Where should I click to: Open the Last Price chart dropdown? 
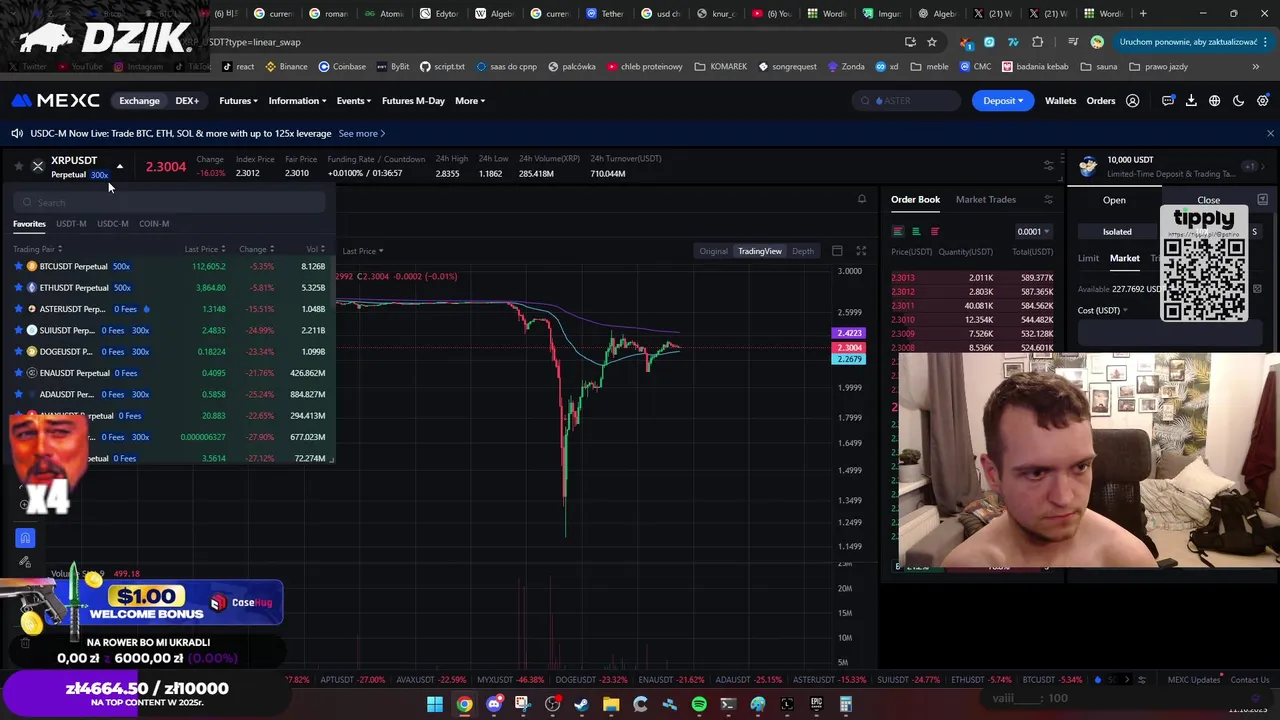363,251
